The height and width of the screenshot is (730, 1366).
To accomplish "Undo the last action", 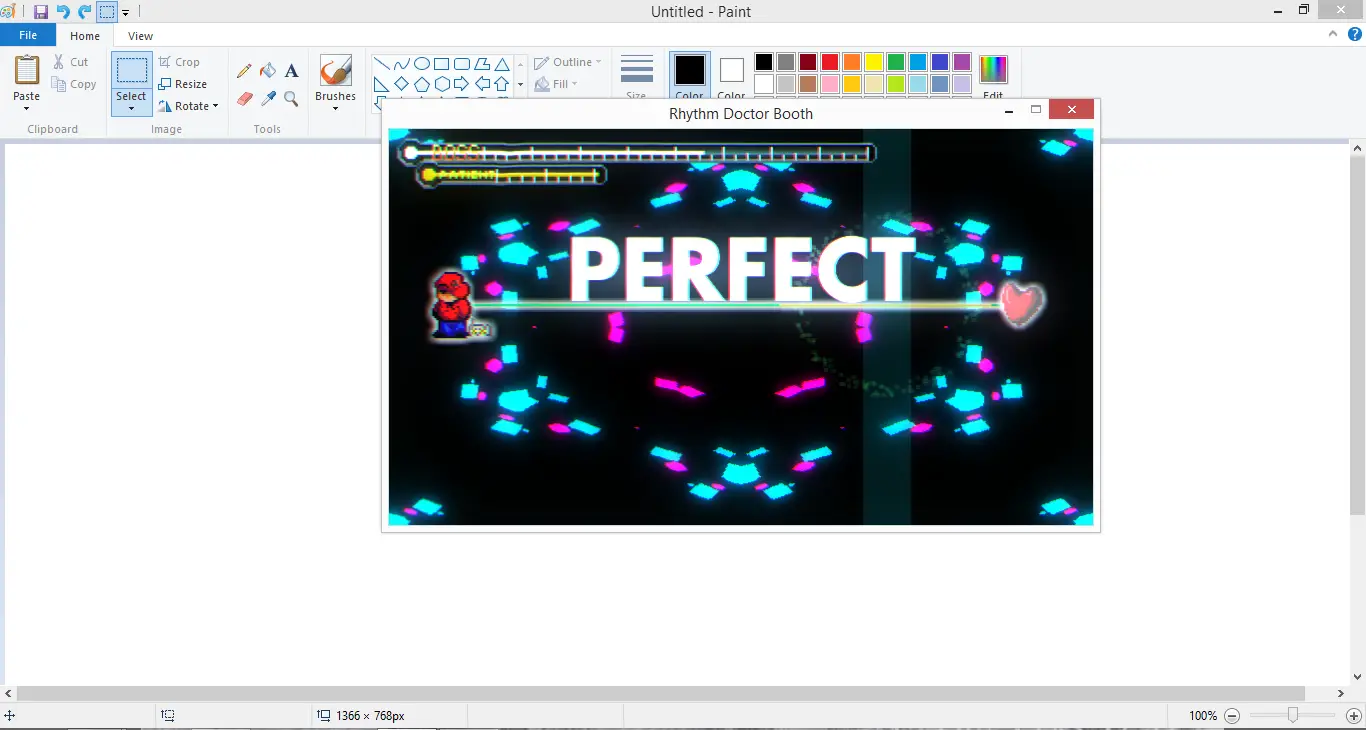I will coord(62,12).
